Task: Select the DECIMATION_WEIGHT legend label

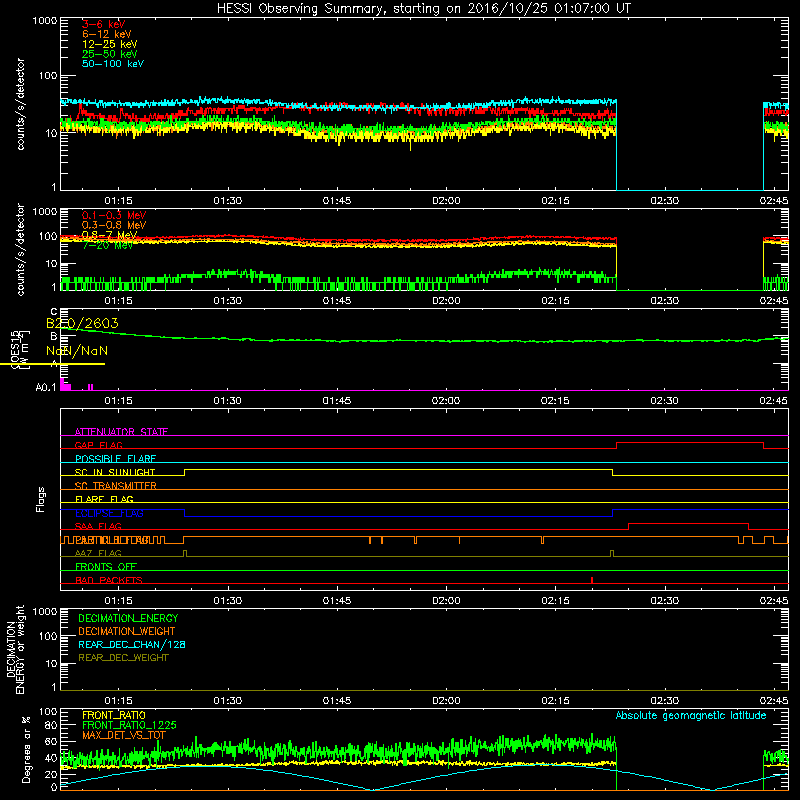Action: click(x=127, y=631)
